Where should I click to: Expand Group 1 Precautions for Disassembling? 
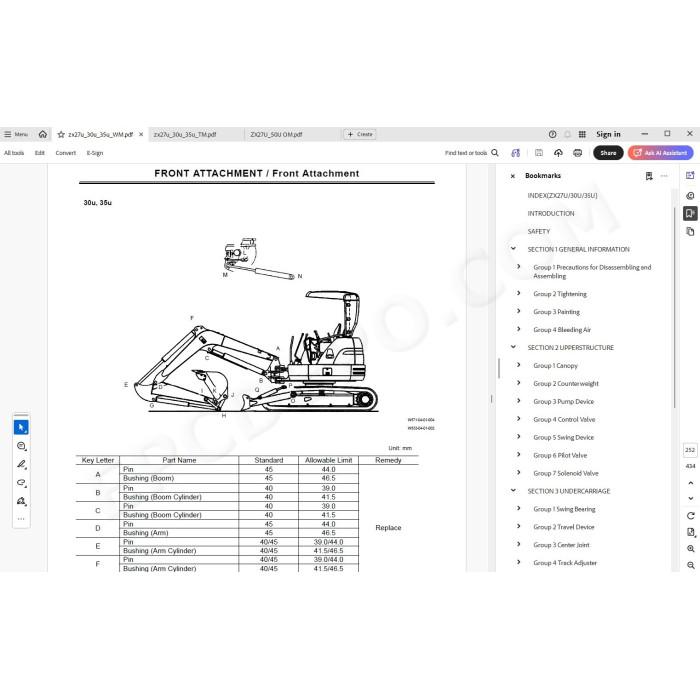click(519, 267)
